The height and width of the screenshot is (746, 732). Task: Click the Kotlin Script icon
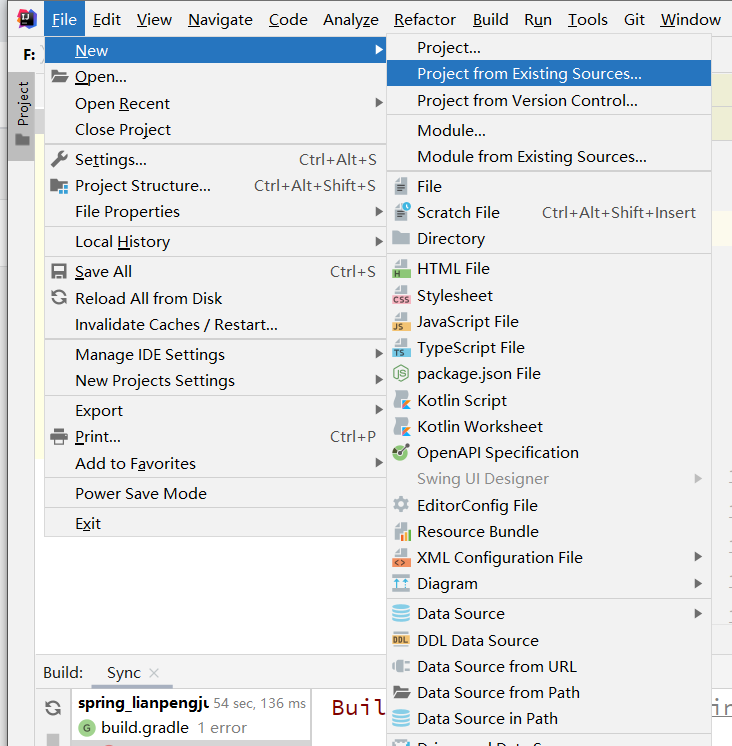tap(402, 400)
